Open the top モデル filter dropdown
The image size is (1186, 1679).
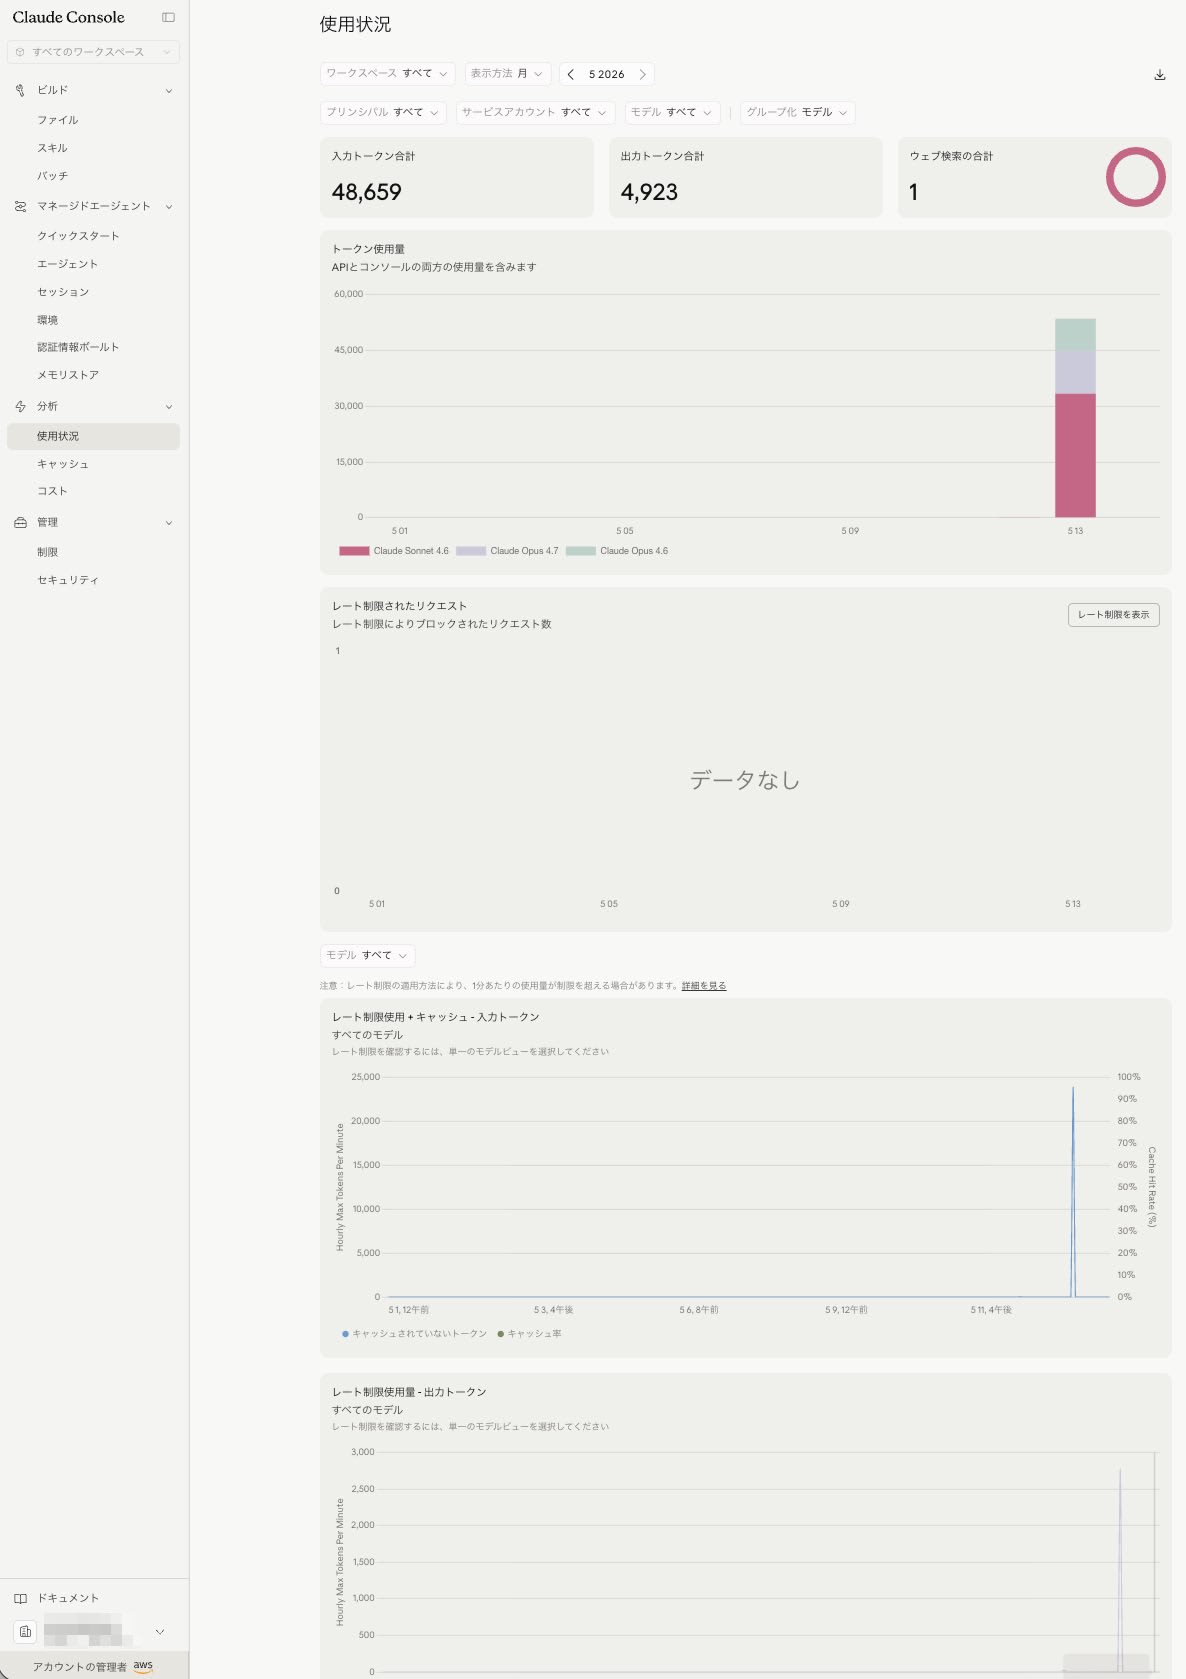[672, 112]
